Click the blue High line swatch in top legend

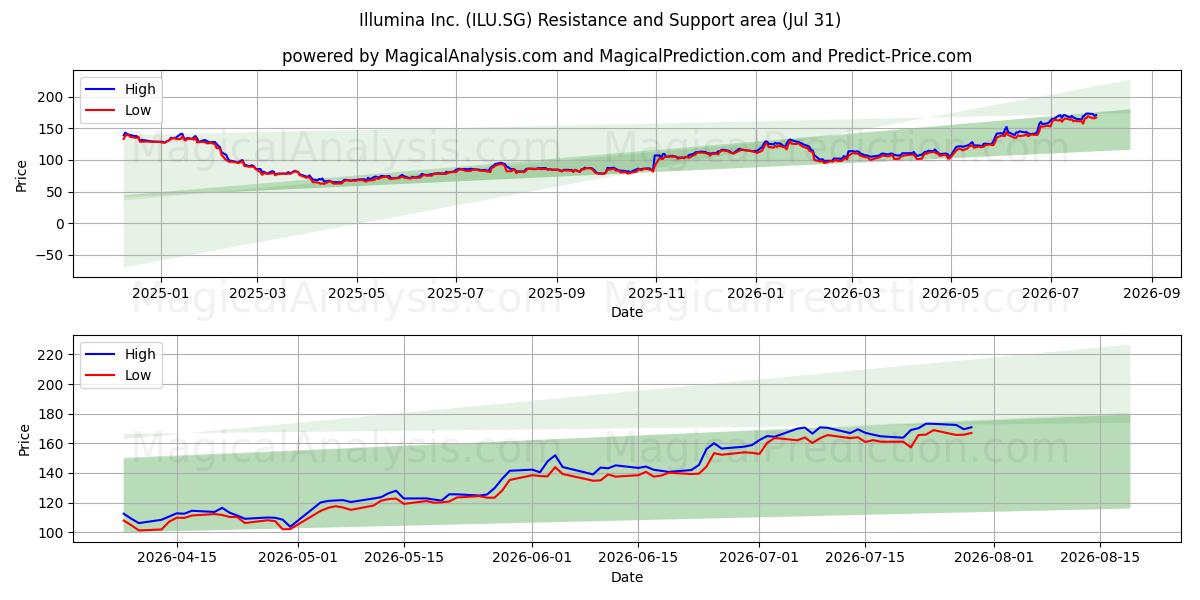pyautogui.click(x=101, y=90)
